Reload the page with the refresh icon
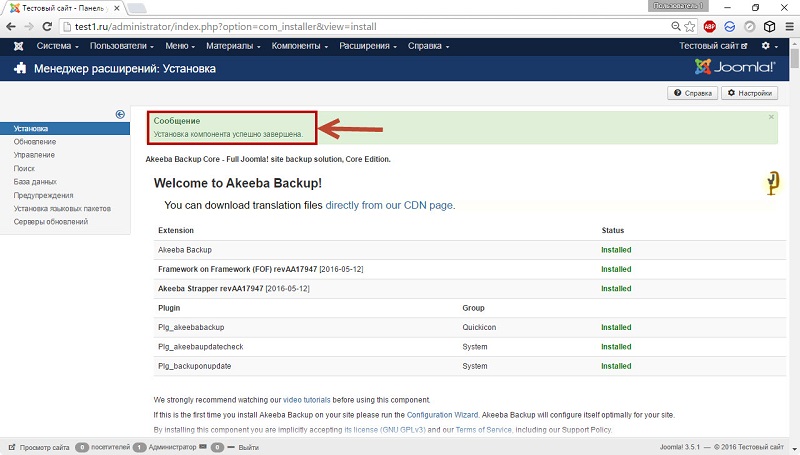The height and width of the screenshot is (455, 800). [x=47, y=27]
